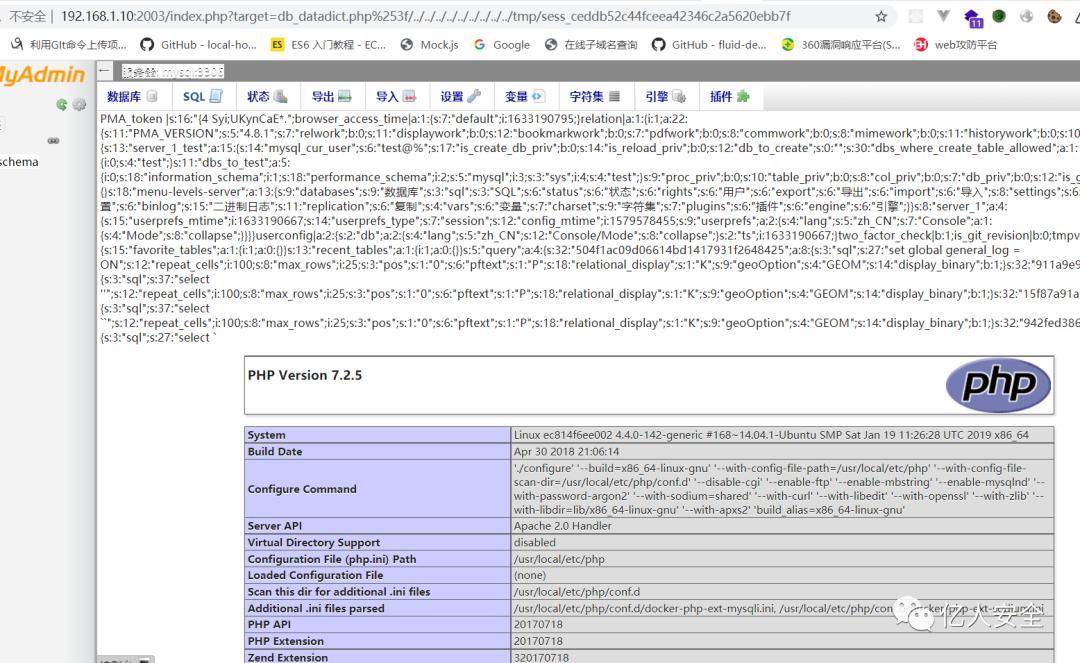Viewport: 1080px width, 663px height.
Task: Click the gray globe extension icon
Action: click(1026, 17)
